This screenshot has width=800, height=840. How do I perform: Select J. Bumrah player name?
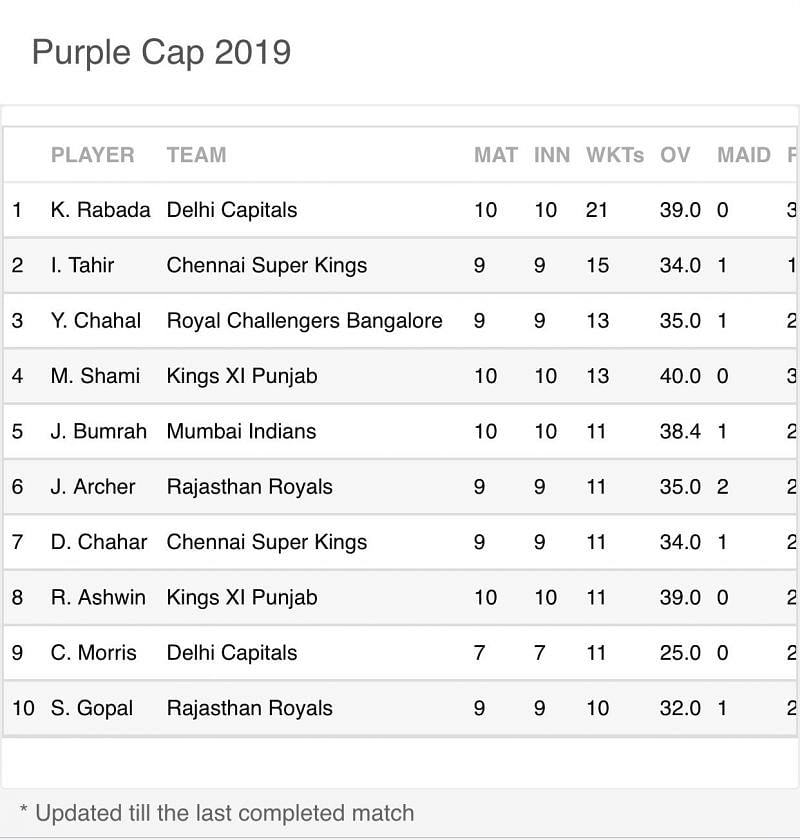tap(98, 431)
